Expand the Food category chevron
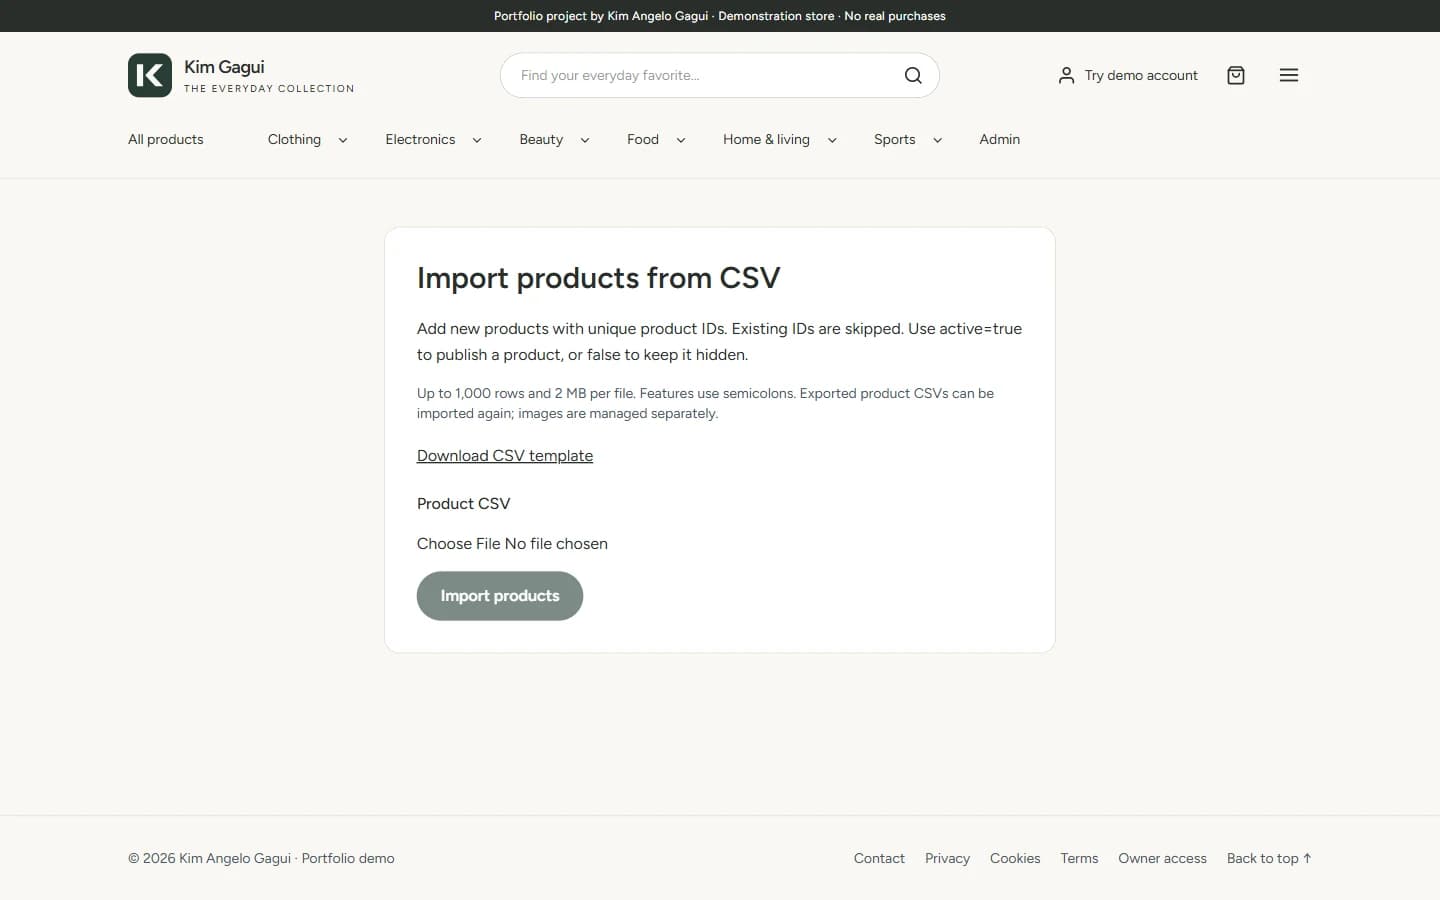The image size is (1440, 900). [681, 140]
